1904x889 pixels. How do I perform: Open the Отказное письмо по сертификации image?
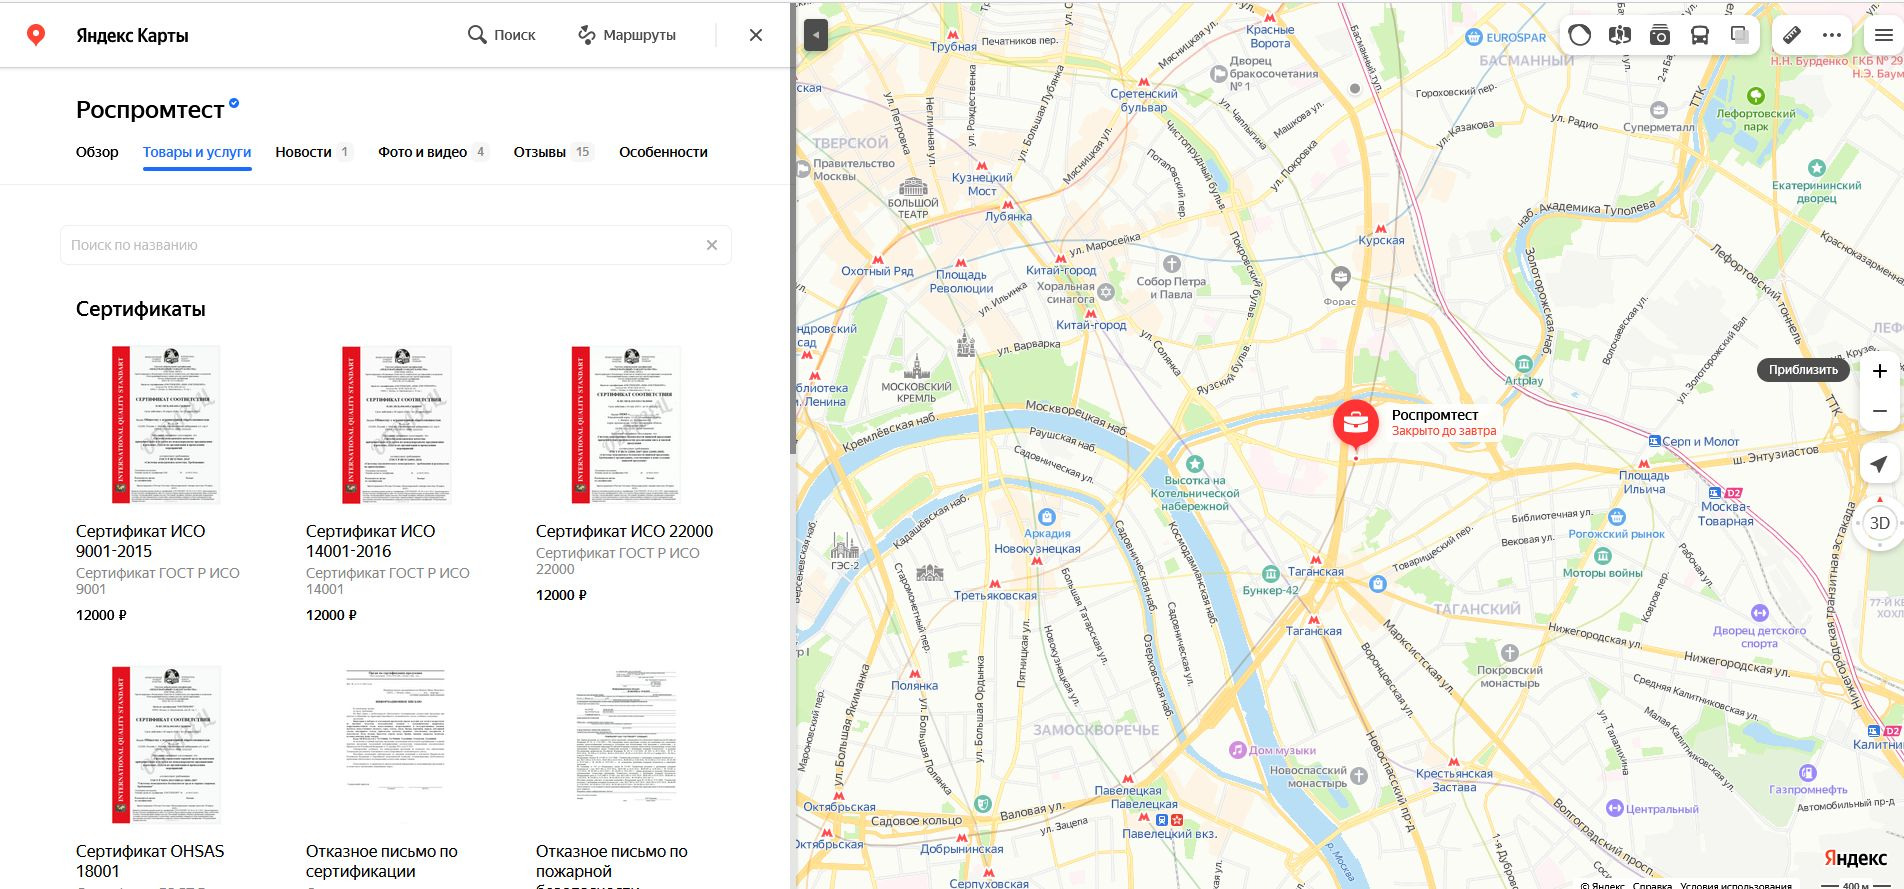(x=396, y=745)
